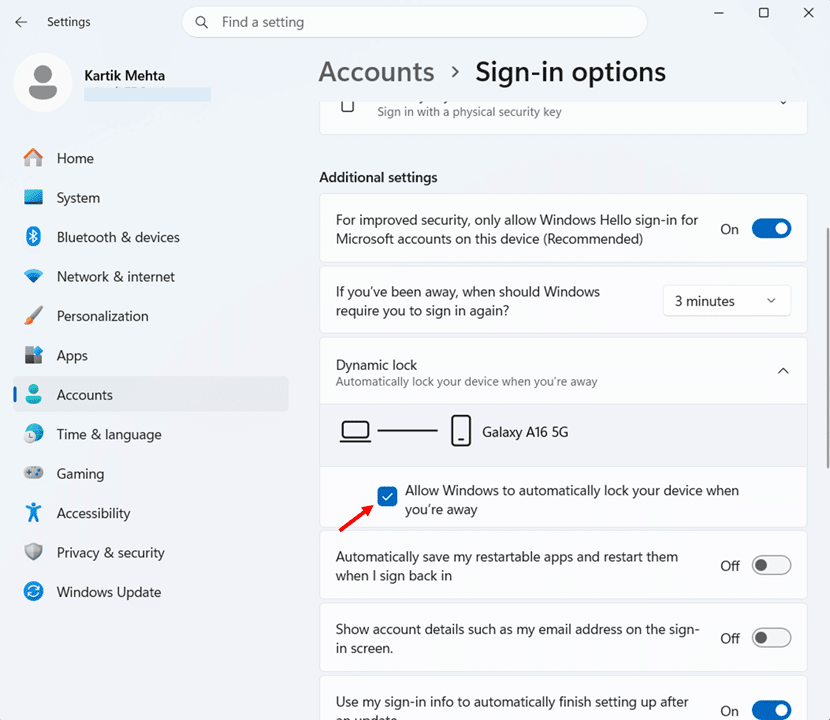Turn off Windows Hello only sign-in toggle
This screenshot has height=720, width=830.
[x=771, y=229]
